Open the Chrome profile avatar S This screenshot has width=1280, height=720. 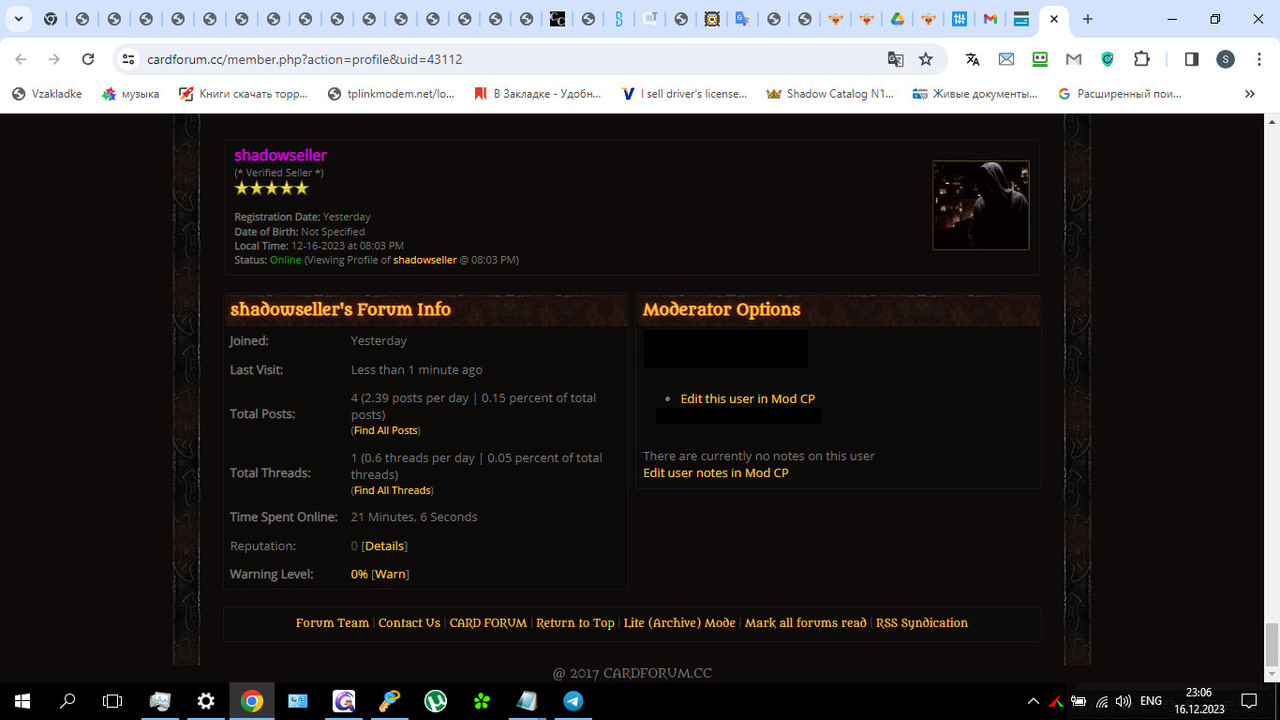point(1225,59)
